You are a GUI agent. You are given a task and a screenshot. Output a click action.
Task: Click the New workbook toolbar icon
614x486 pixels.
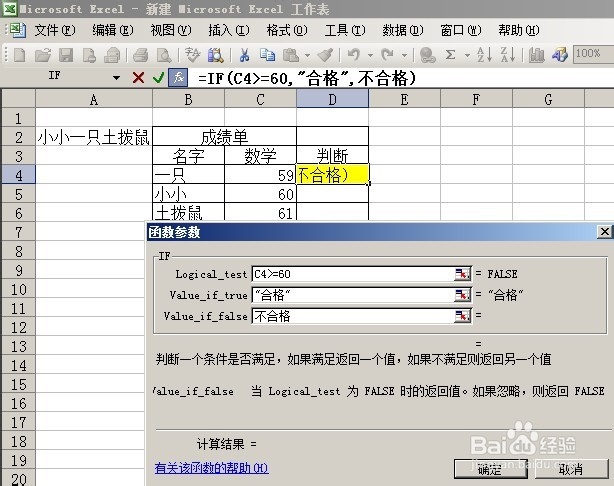click(x=19, y=55)
